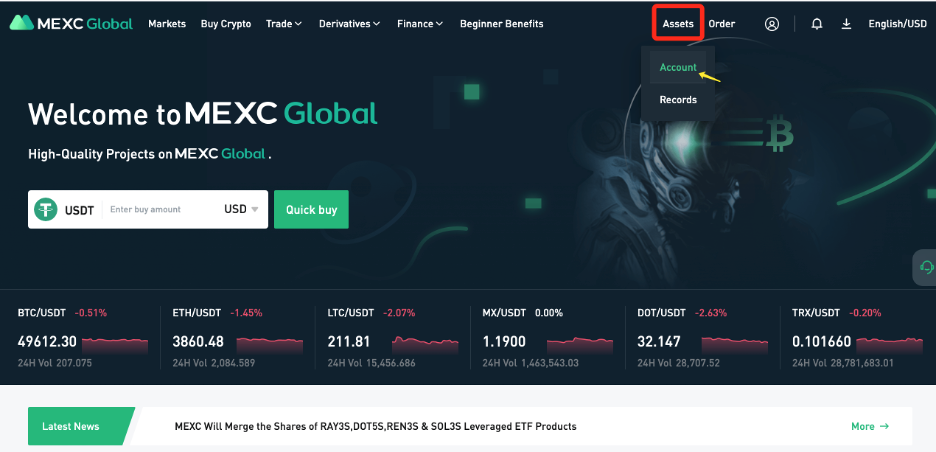The height and width of the screenshot is (452, 936).
Task: Open notifications bell icon
Action: [817, 24]
